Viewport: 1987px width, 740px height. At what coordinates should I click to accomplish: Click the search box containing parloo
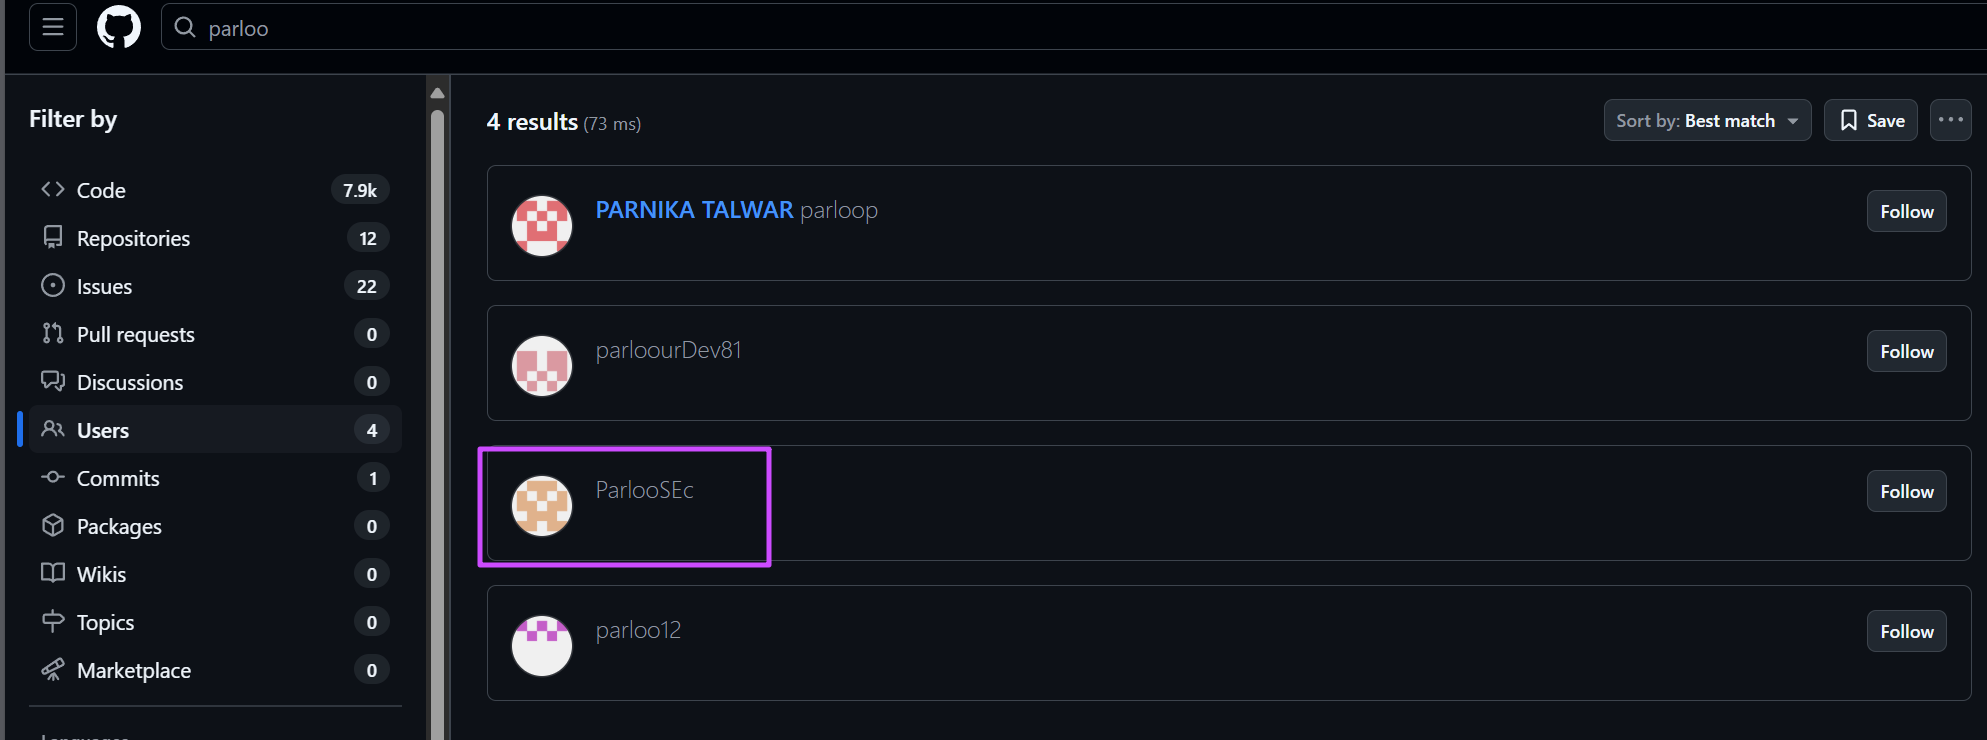point(1000,28)
